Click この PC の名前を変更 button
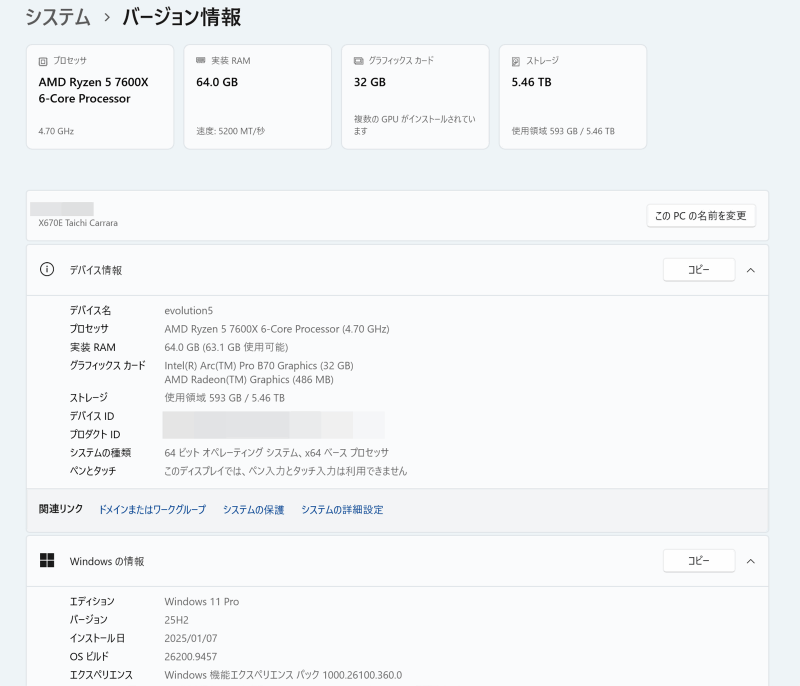This screenshot has height=686, width=800. [701, 216]
